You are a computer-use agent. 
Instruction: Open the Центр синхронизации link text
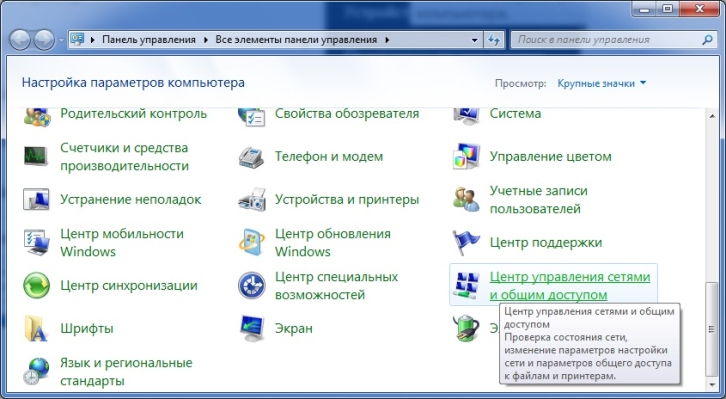tap(129, 286)
